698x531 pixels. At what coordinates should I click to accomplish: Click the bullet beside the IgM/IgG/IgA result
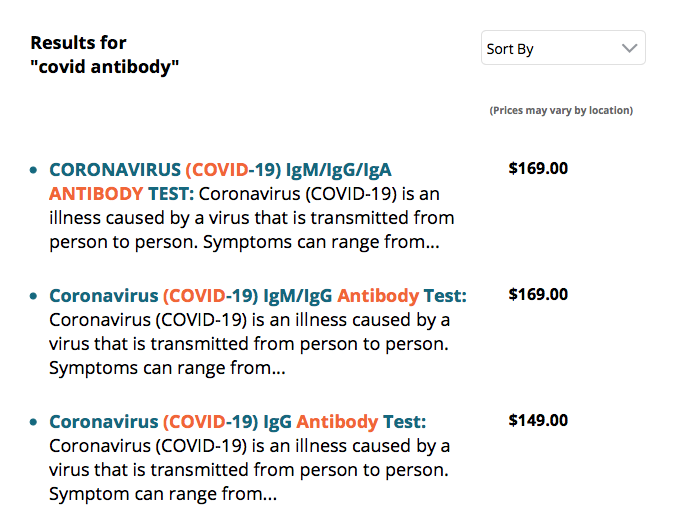pyautogui.click(x=35, y=171)
